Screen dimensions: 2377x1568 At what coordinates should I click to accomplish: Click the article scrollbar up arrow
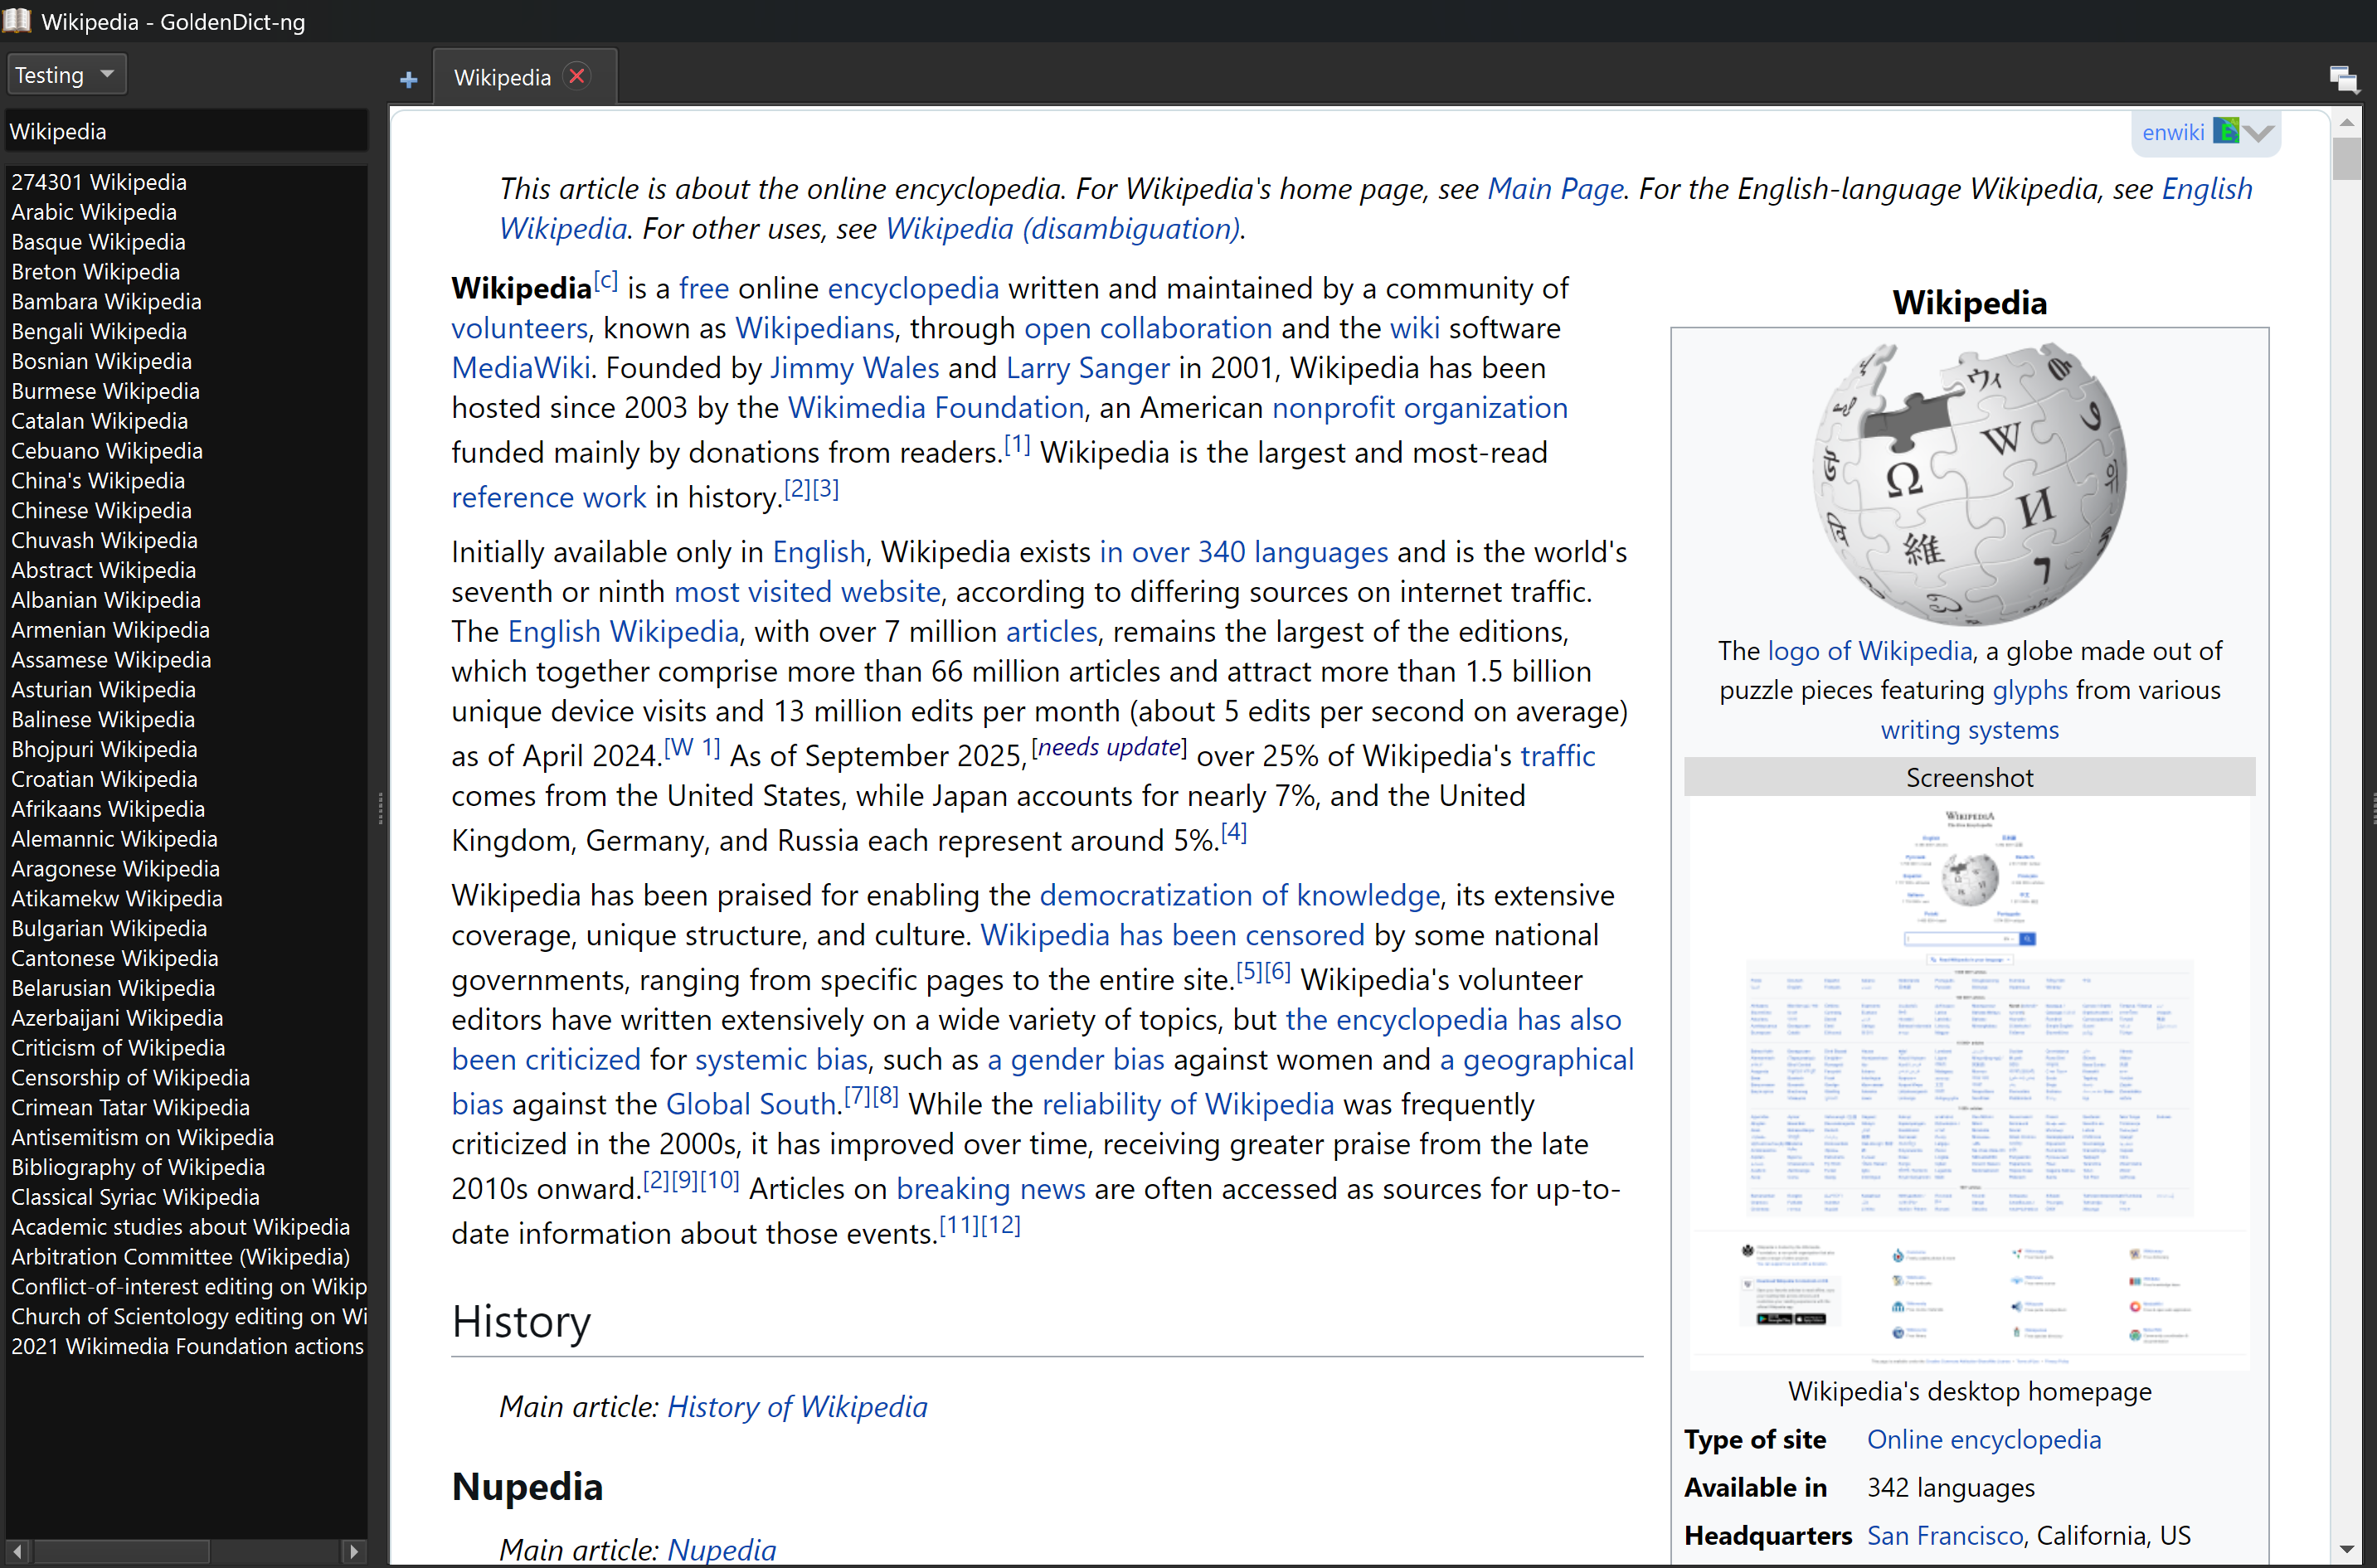[2347, 121]
